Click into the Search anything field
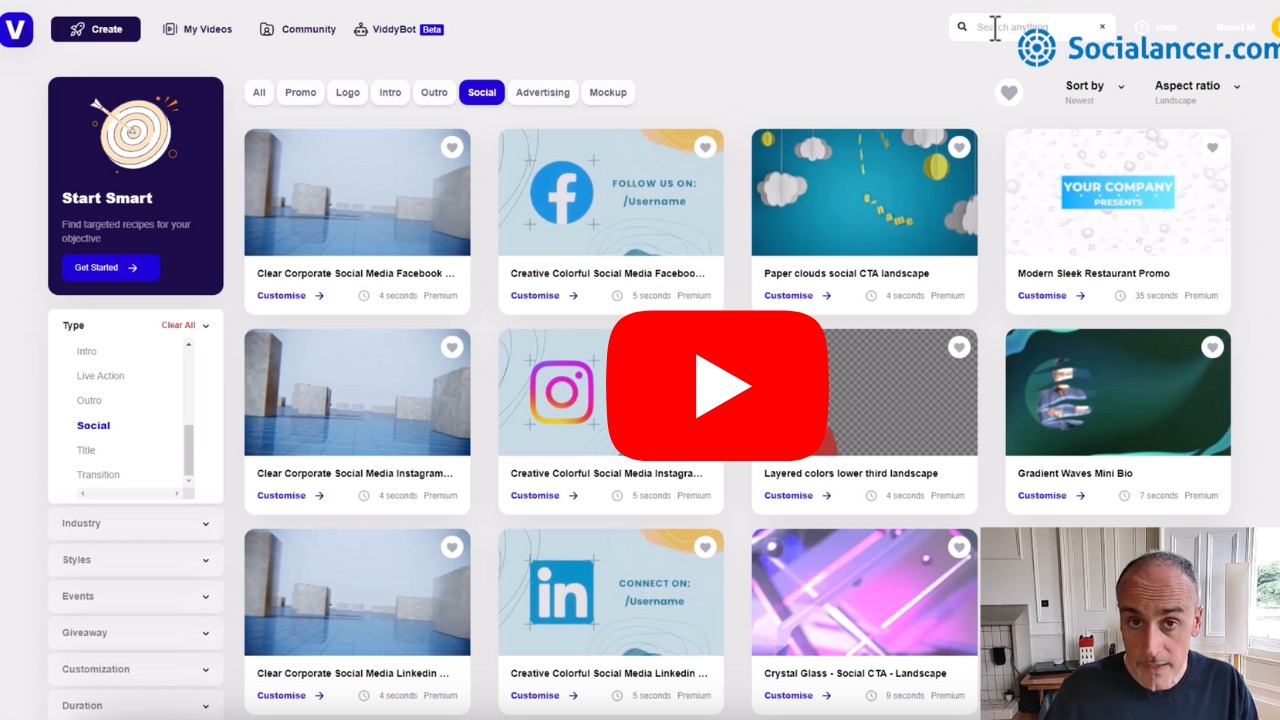The width and height of the screenshot is (1280, 720). [1034, 27]
